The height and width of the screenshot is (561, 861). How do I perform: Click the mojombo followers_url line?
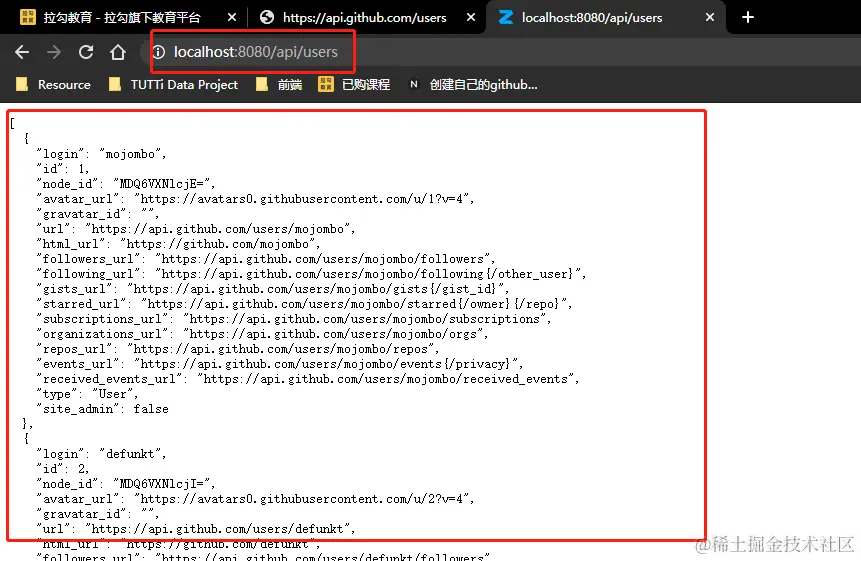coord(266,259)
